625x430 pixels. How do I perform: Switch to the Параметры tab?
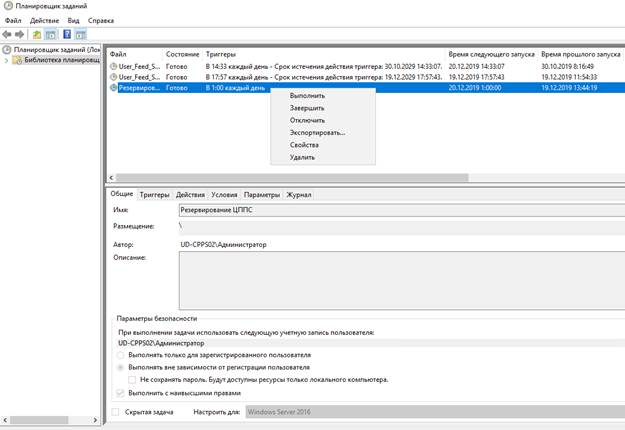262,195
